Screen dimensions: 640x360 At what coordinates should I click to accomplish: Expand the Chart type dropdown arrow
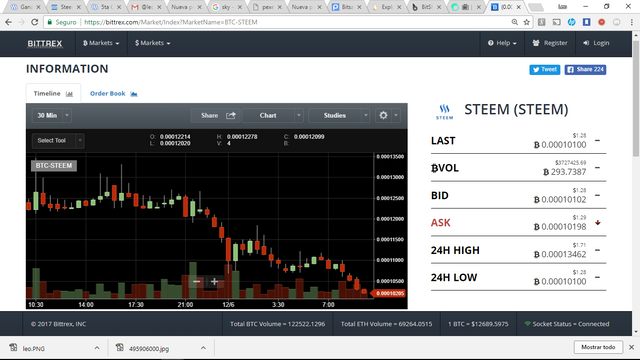(299, 116)
